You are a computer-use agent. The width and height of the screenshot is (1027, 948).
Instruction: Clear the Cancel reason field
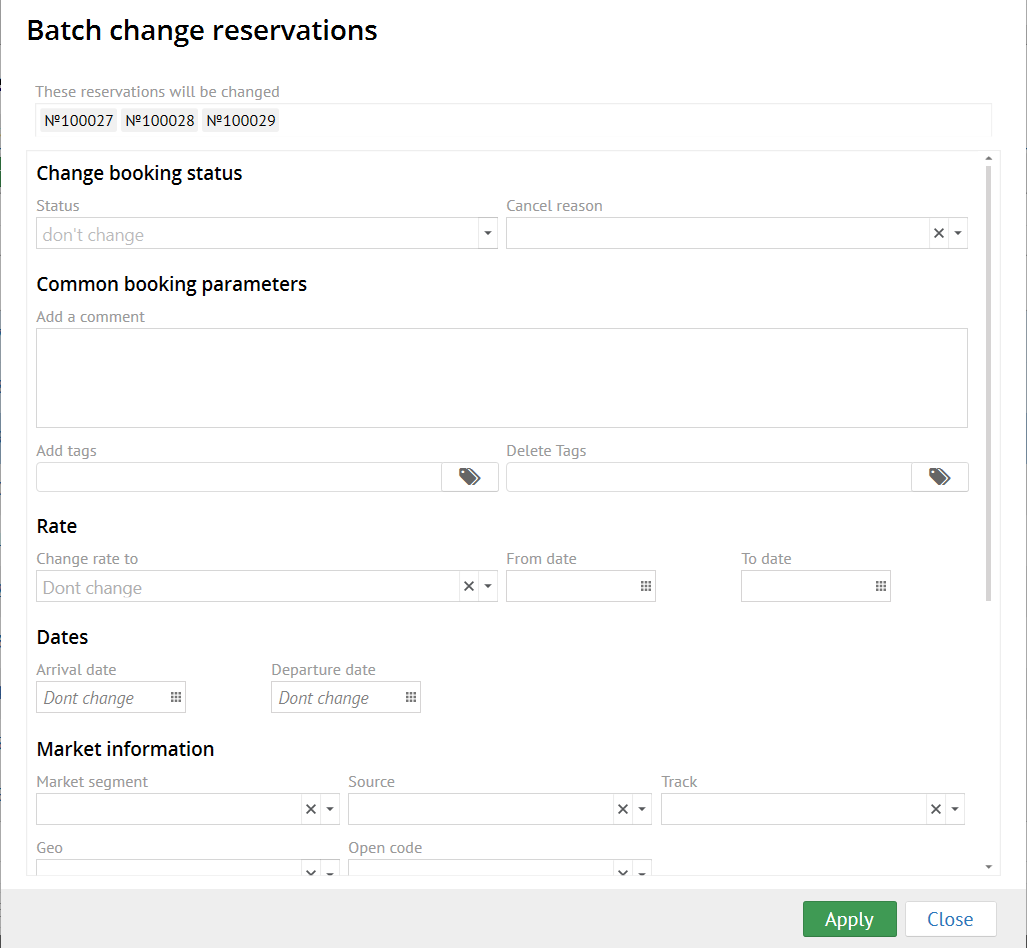pos(938,233)
